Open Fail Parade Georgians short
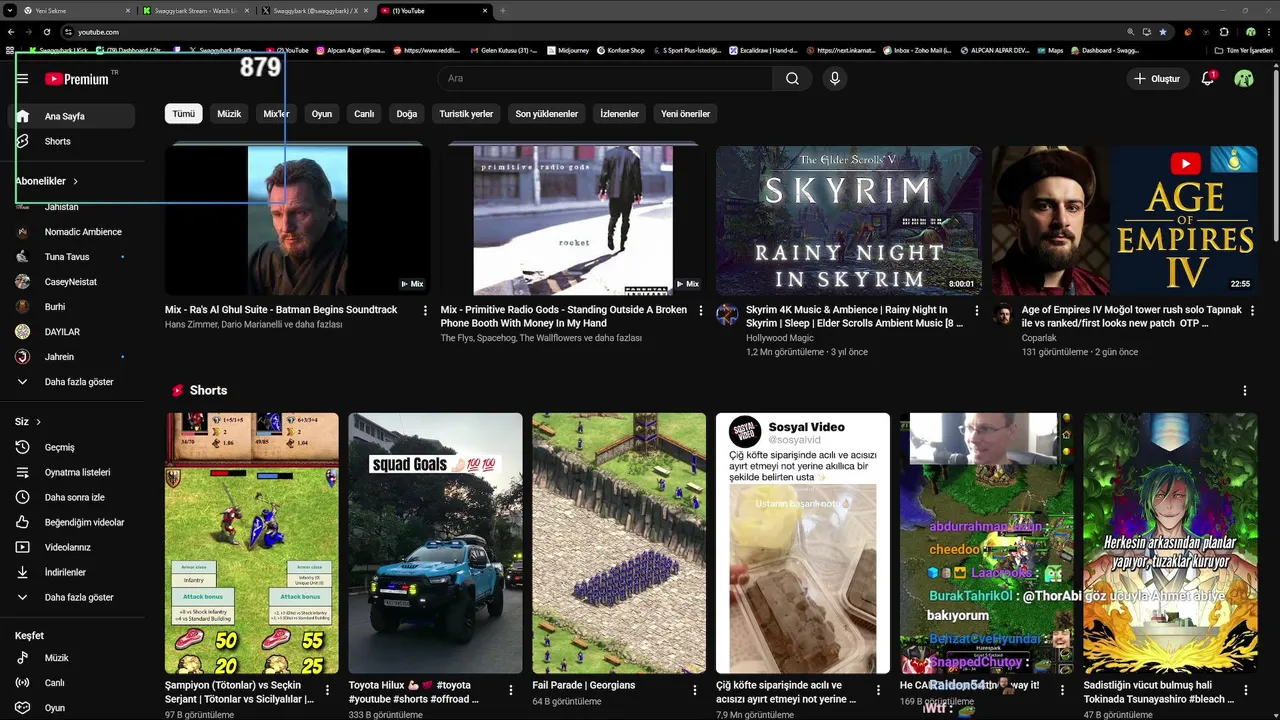The width and height of the screenshot is (1280, 720). point(619,543)
